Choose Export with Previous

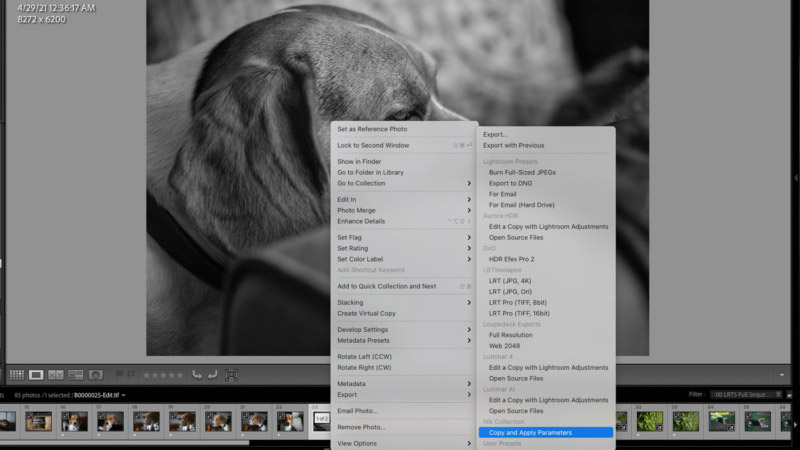513,145
